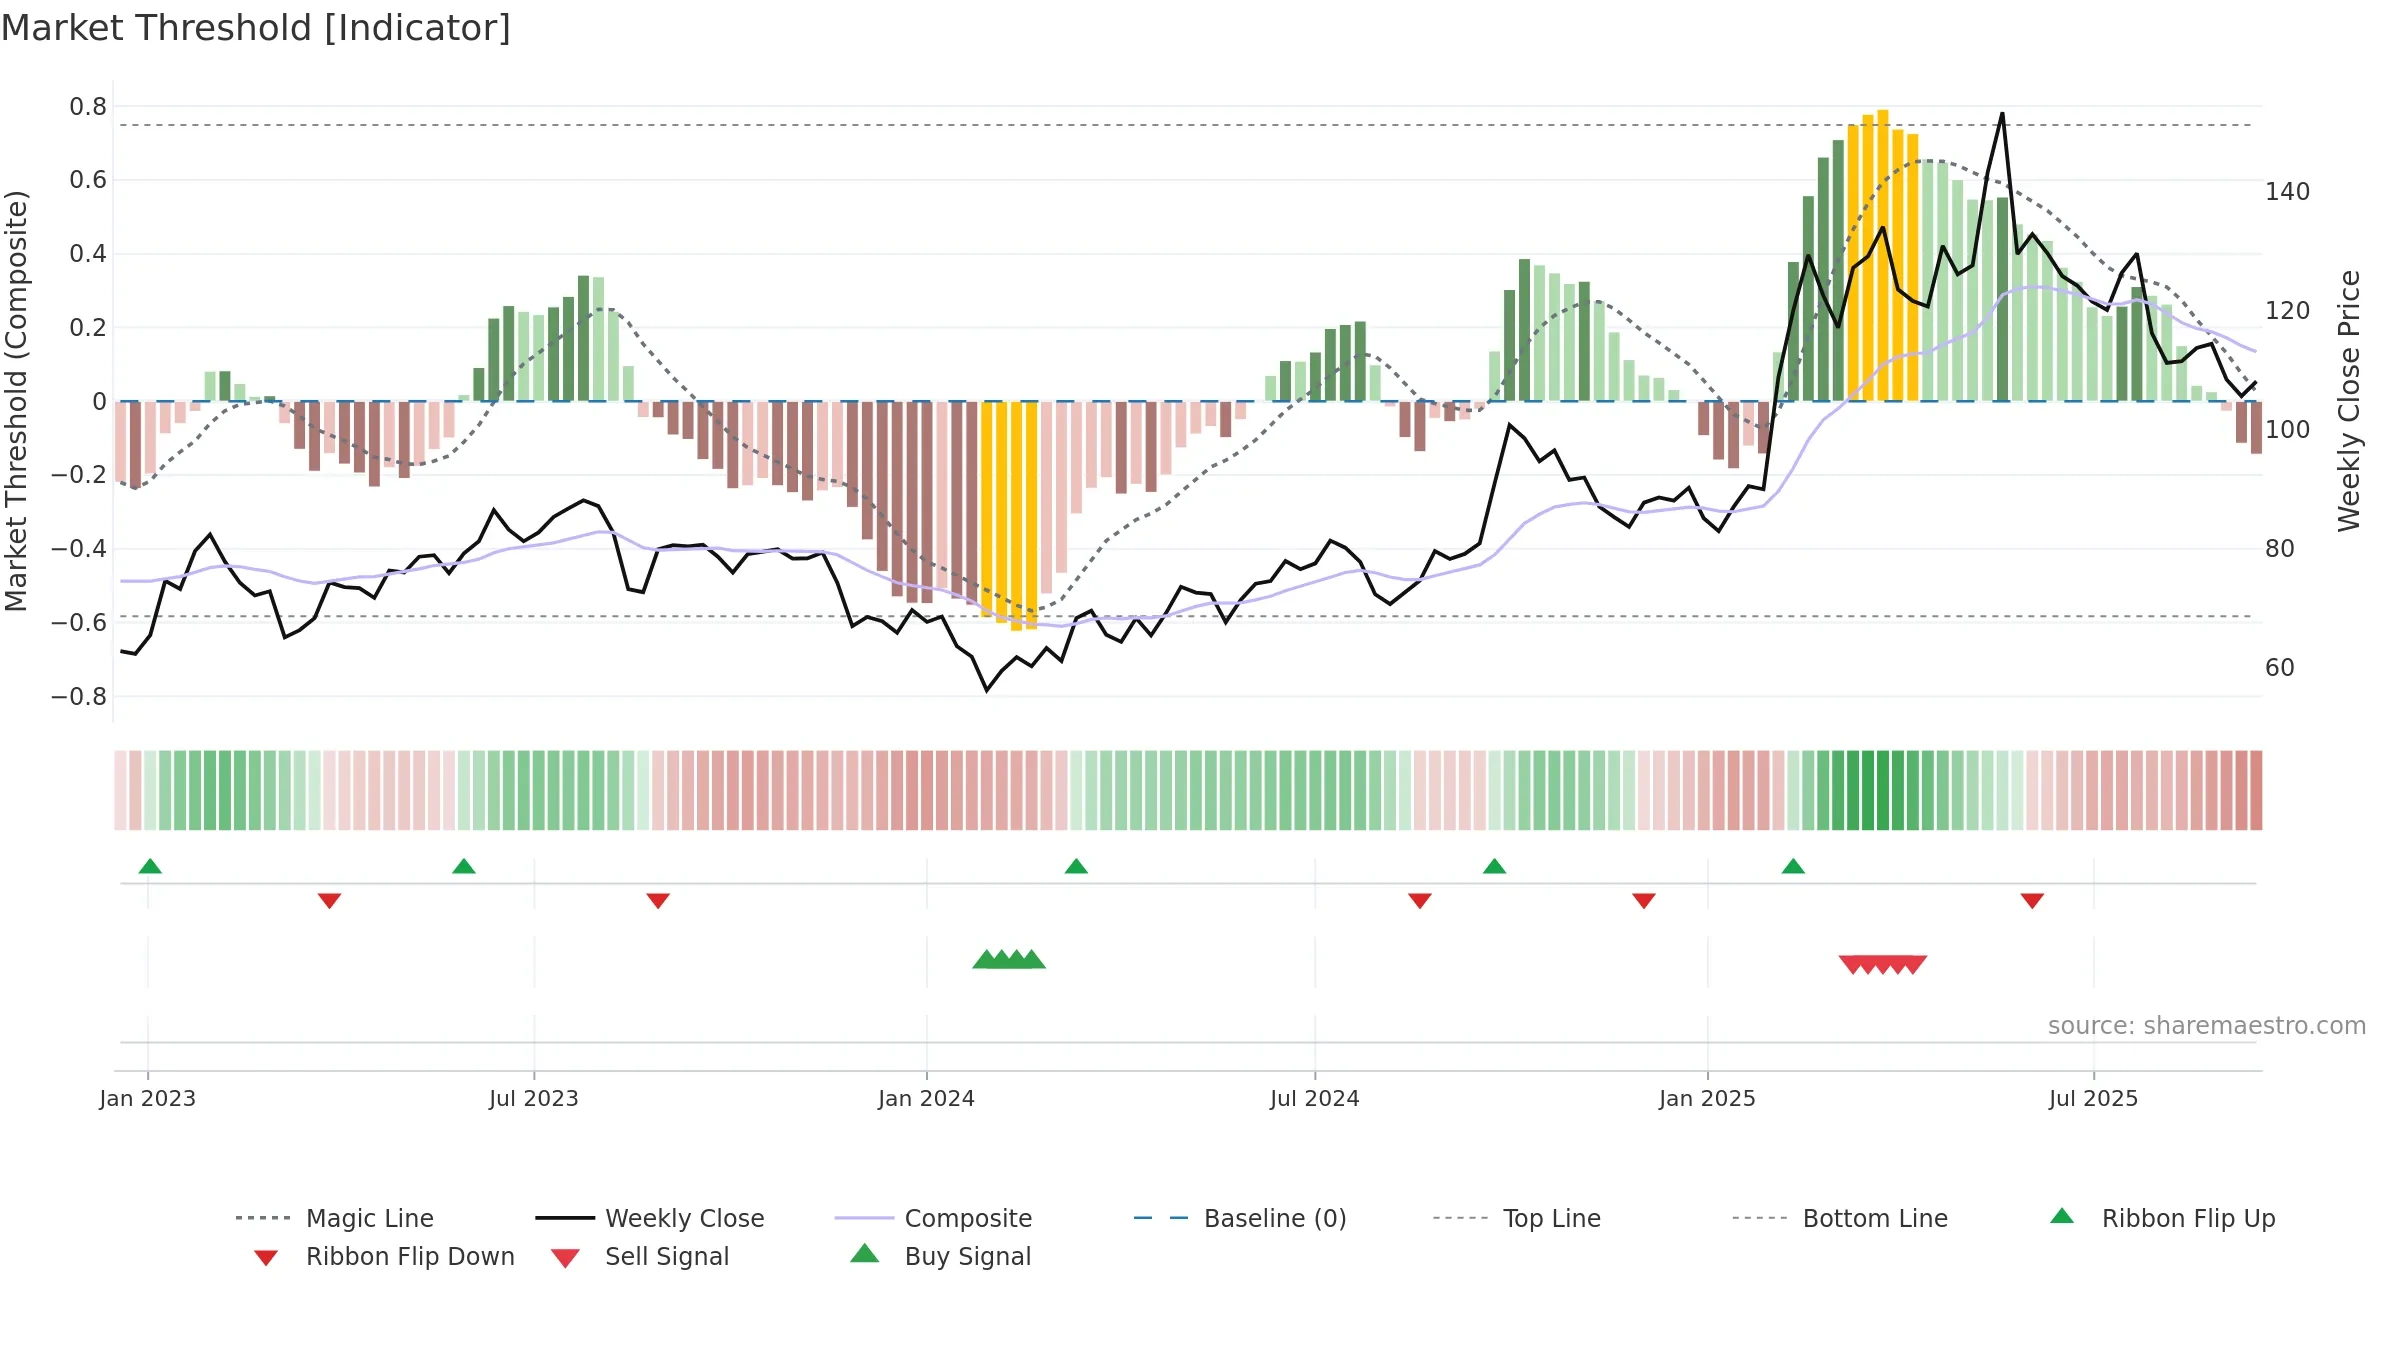
Task: Click the 60 right axis price label
Action: [x=2280, y=667]
